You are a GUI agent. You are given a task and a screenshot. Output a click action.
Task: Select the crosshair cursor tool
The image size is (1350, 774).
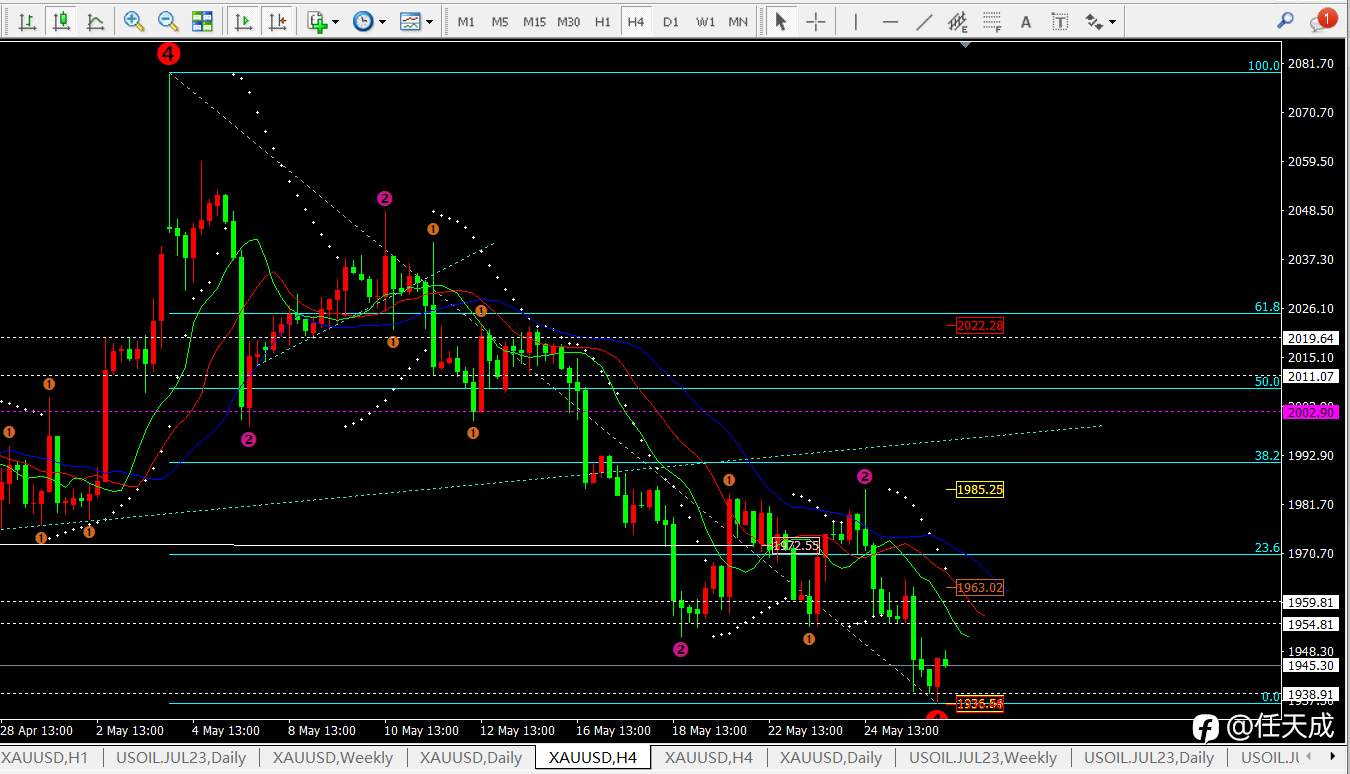coord(816,21)
